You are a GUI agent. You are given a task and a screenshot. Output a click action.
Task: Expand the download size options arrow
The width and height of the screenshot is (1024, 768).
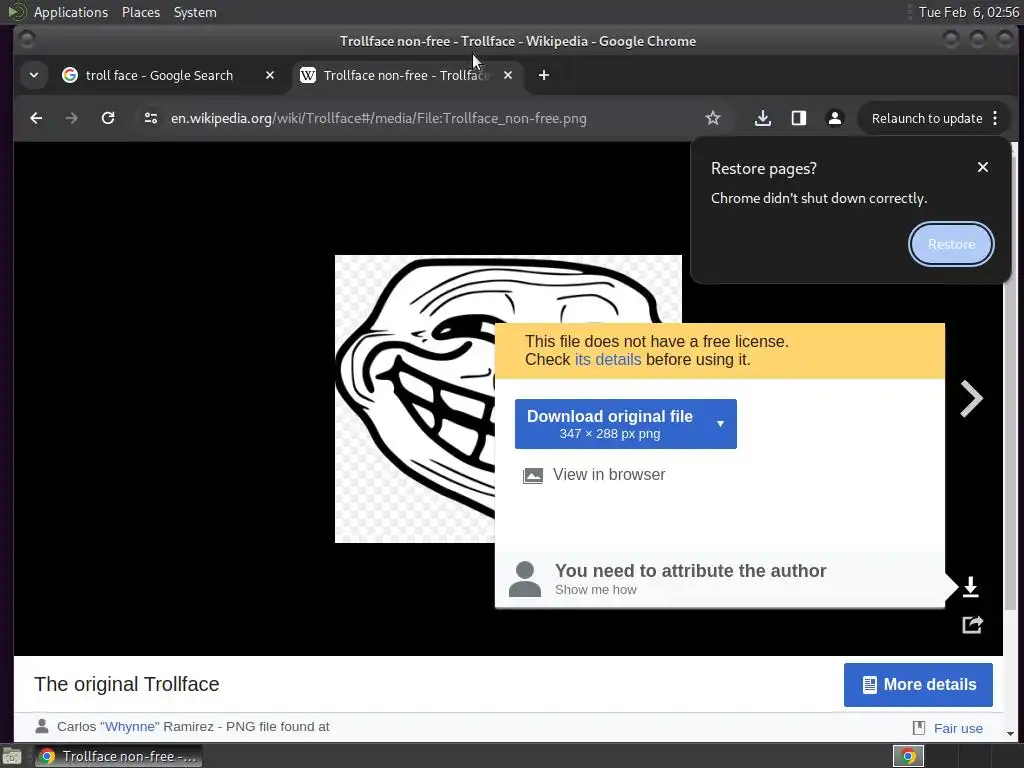[x=720, y=424]
